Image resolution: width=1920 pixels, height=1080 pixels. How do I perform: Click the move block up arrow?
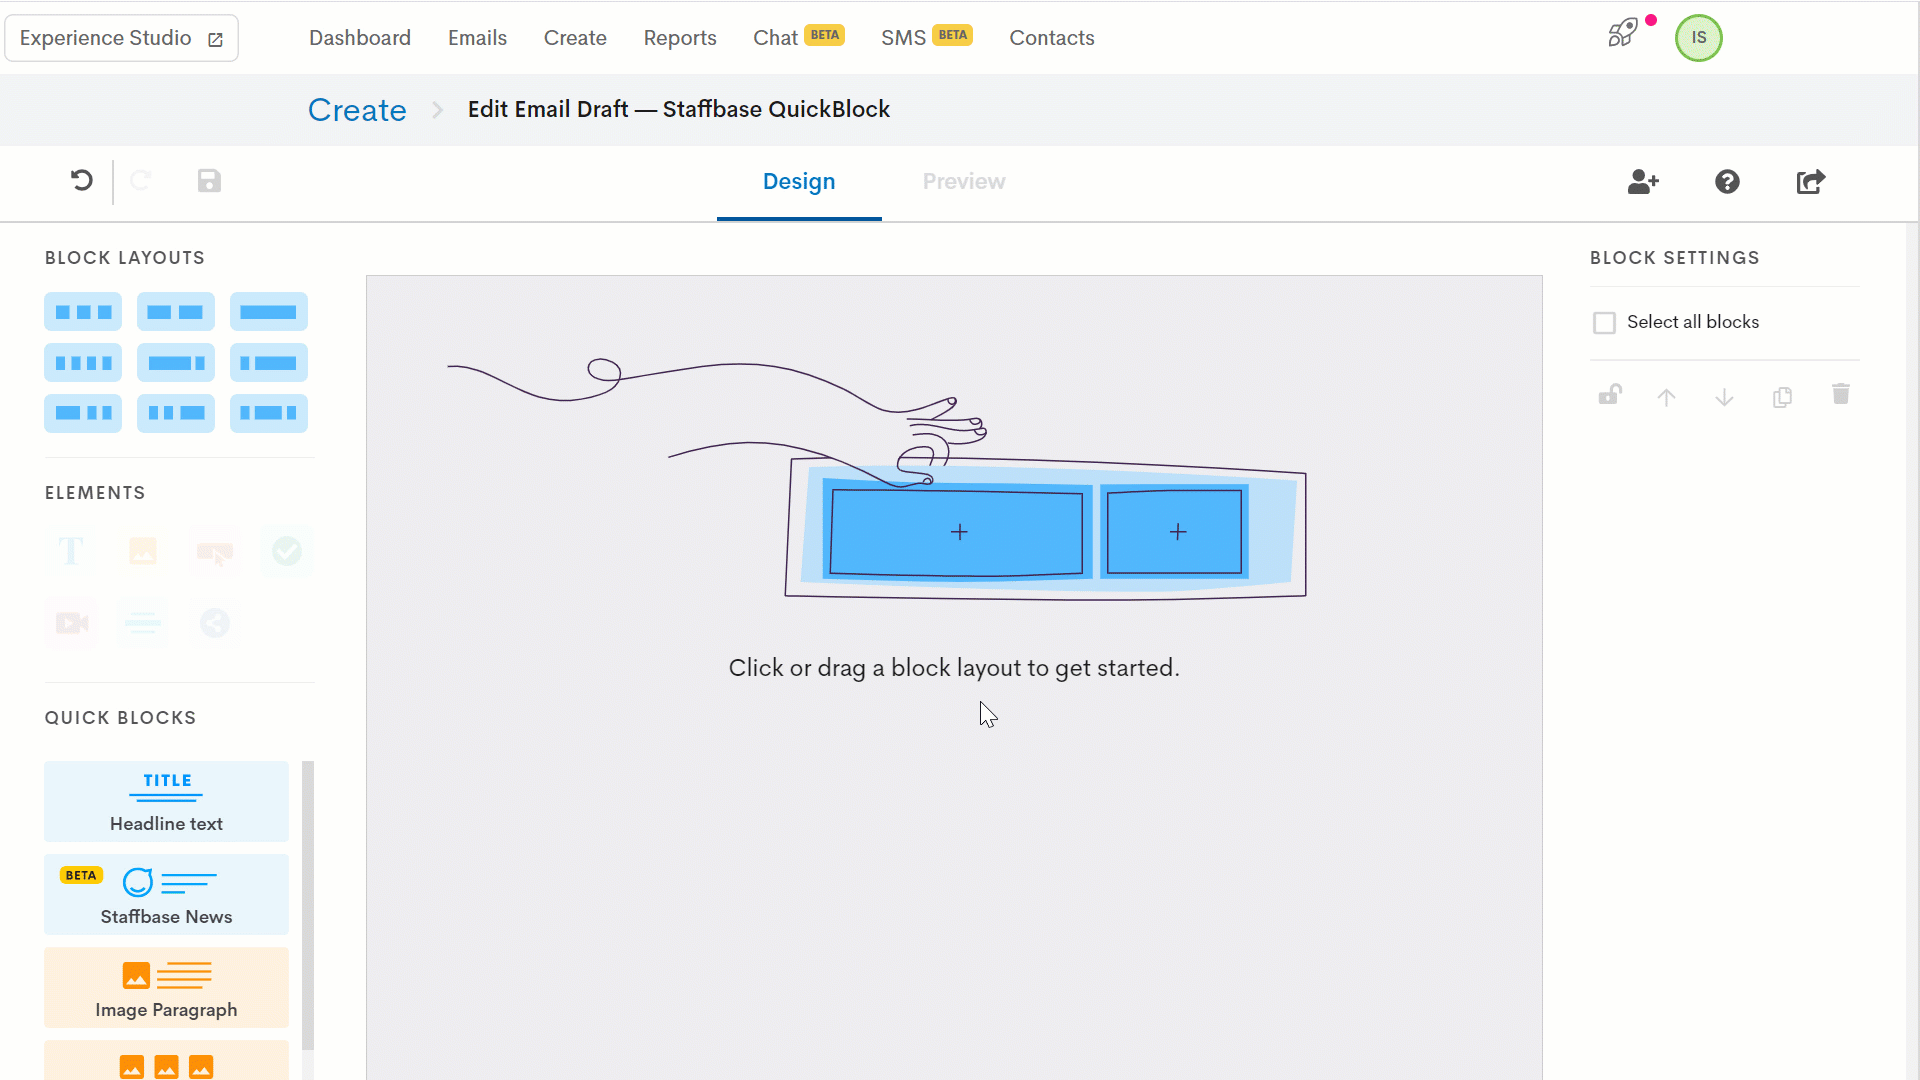pyautogui.click(x=1667, y=396)
